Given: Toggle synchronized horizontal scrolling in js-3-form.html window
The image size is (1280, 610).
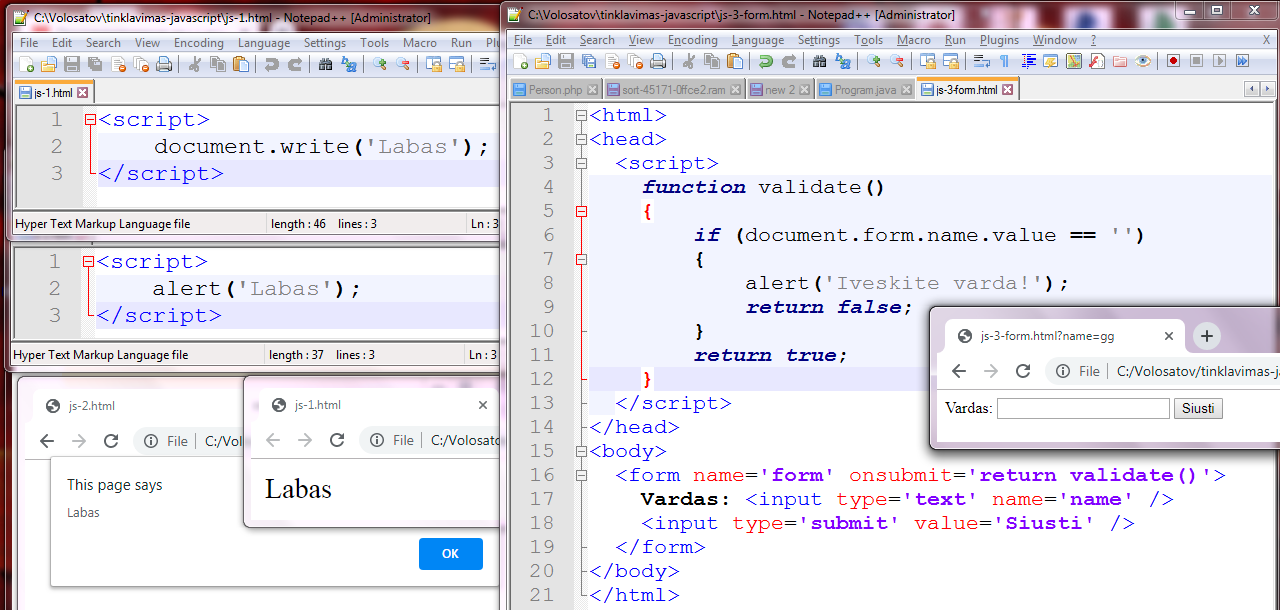Looking at the screenshot, I should 951,61.
